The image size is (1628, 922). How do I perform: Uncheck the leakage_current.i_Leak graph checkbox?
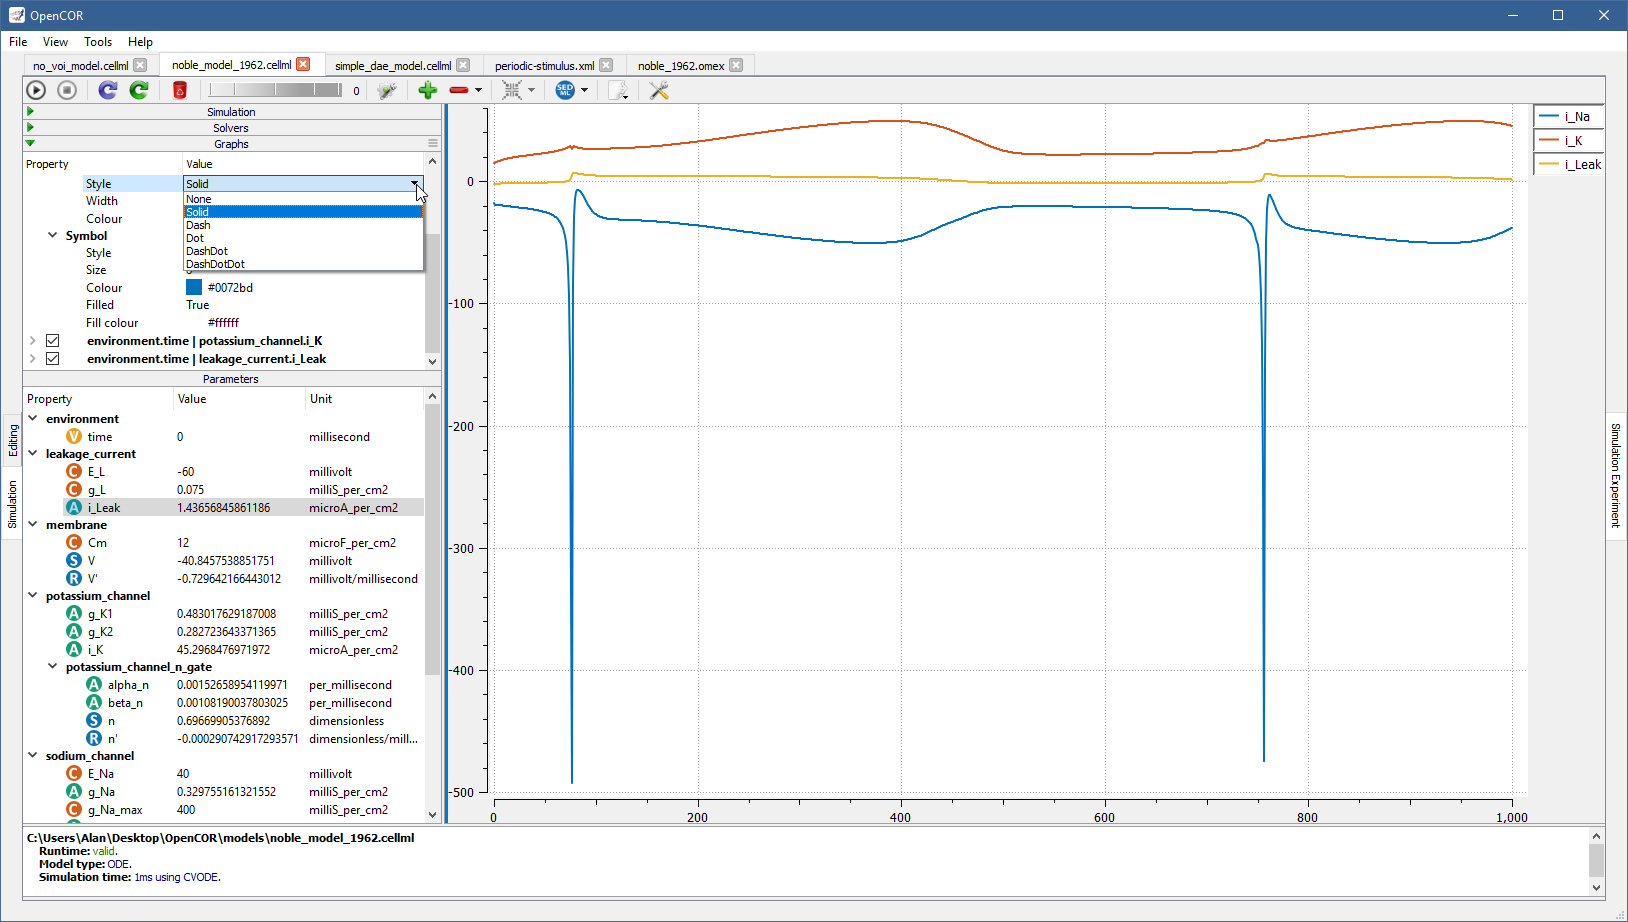pyautogui.click(x=53, y=359)
